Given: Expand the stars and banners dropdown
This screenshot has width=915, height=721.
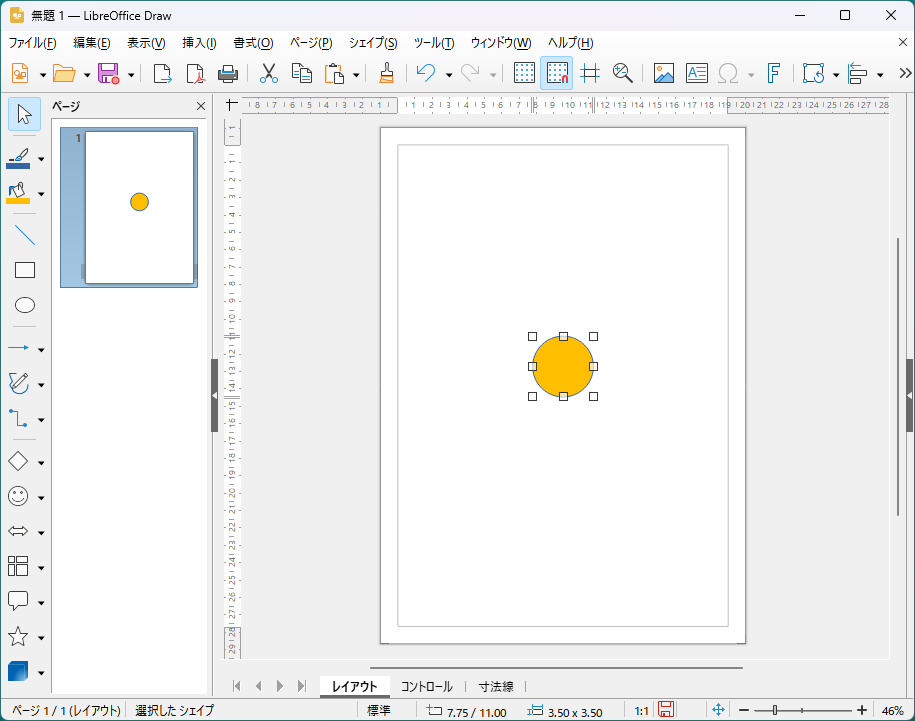Looking at the screenshot, I should coord(41,638).
